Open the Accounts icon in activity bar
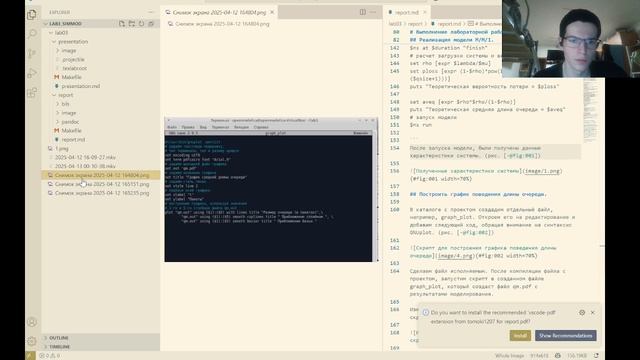This screenshot has height=360, width=640. [x=32, y=322]
